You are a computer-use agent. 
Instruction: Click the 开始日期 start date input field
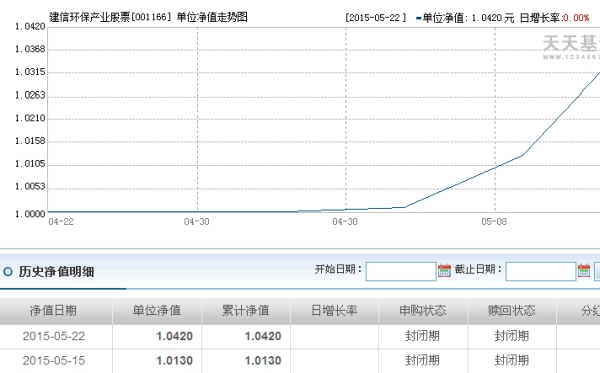401,271
